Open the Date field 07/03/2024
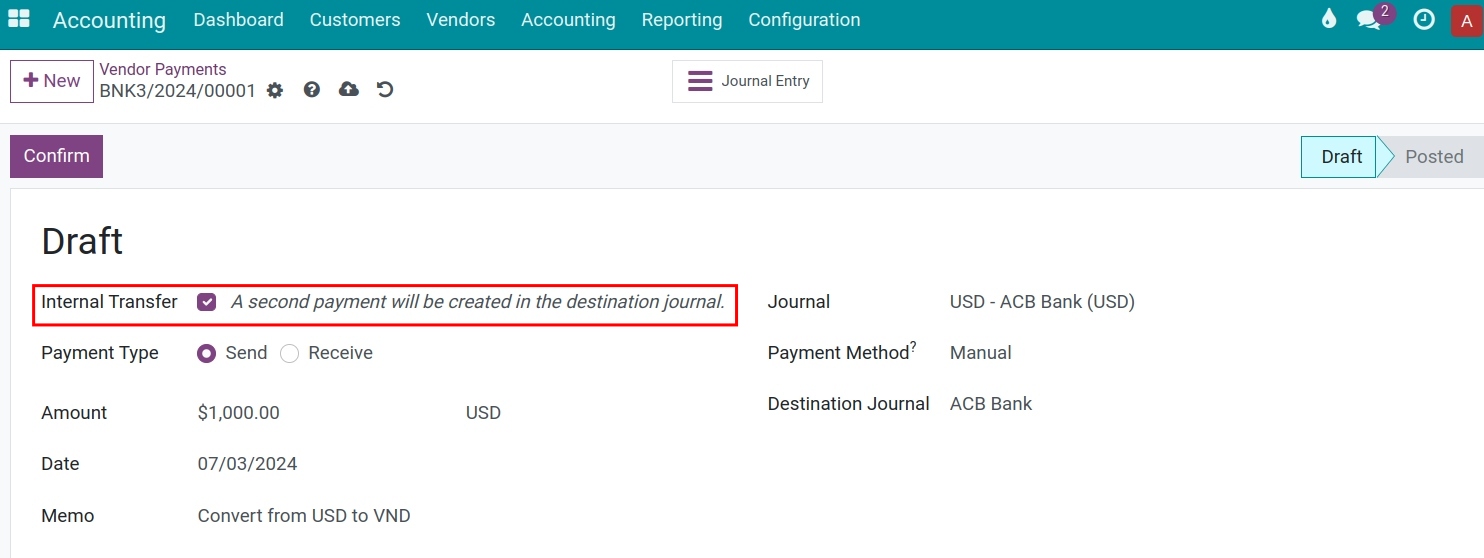This screenshot has width=1484, height=558. pyautogui.click(x=247, y=464)
